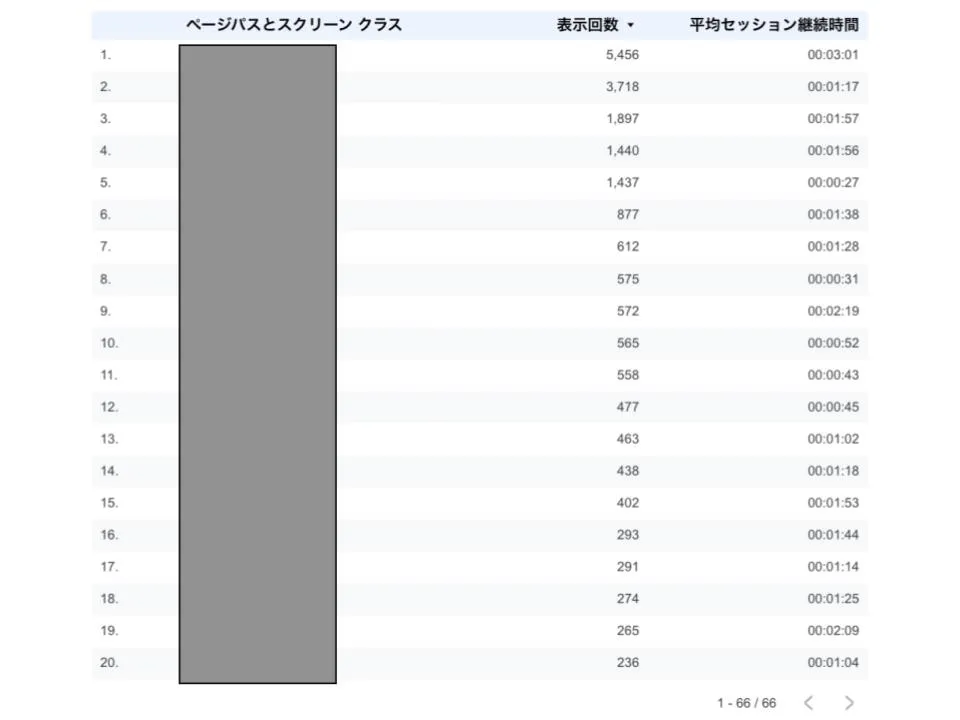Click session duration 00:01:53
The width and height of the screenshot is (960, 720).
pyautogui.click(x=833, y=503)
